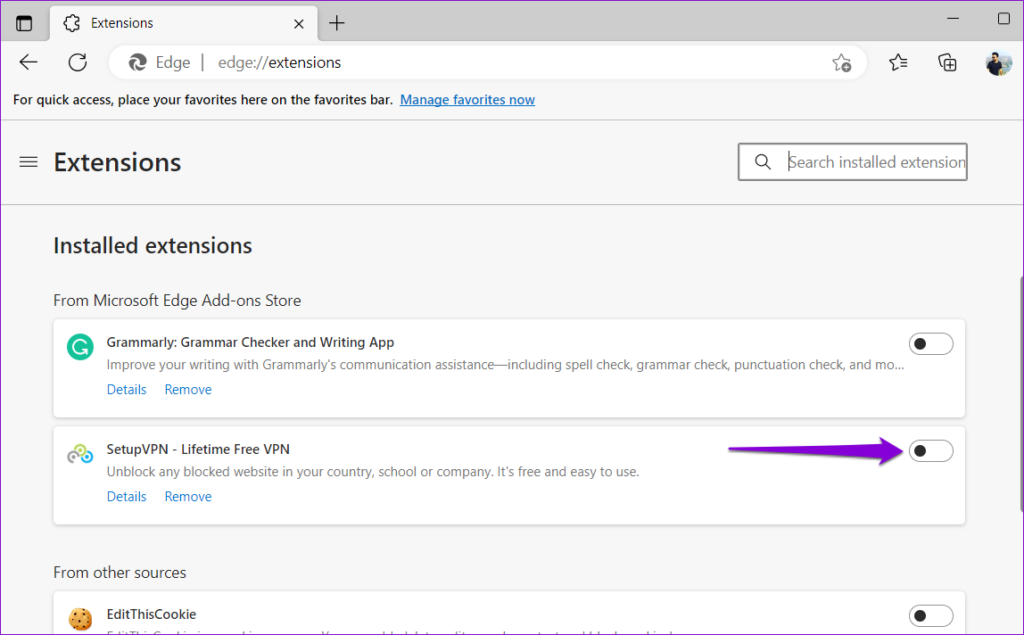Expand the Extensions hamburger menu
The image size is (1024, 635).
point(29,162)
